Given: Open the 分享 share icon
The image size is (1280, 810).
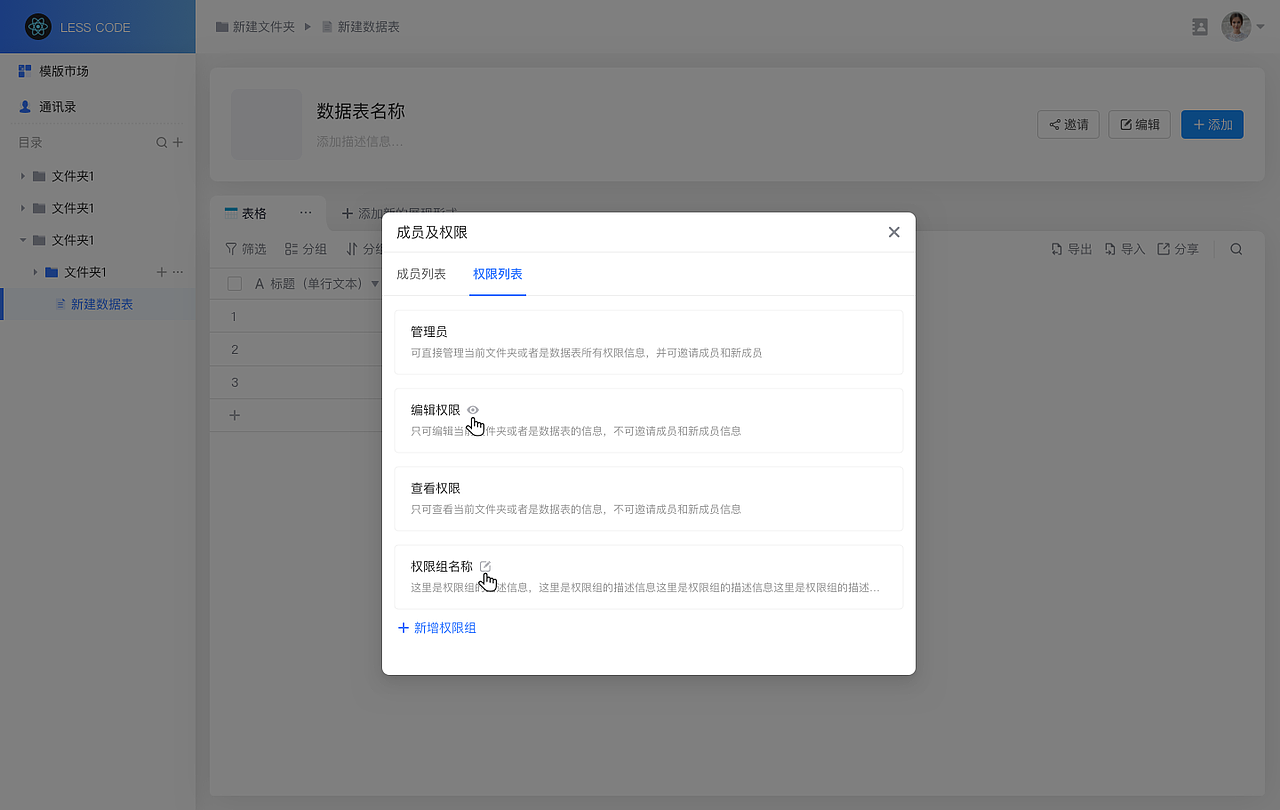Looking at the screenshot, I should [x=1162, y=248].
